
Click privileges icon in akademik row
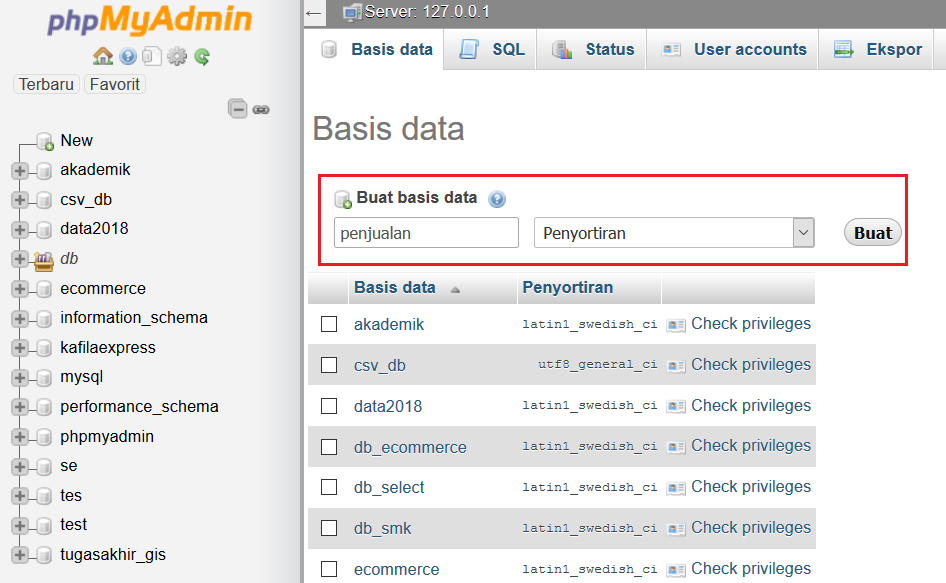676,325
